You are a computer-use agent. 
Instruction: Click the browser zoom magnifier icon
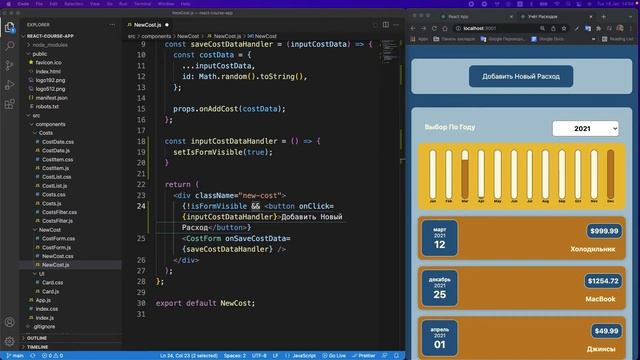542,28
